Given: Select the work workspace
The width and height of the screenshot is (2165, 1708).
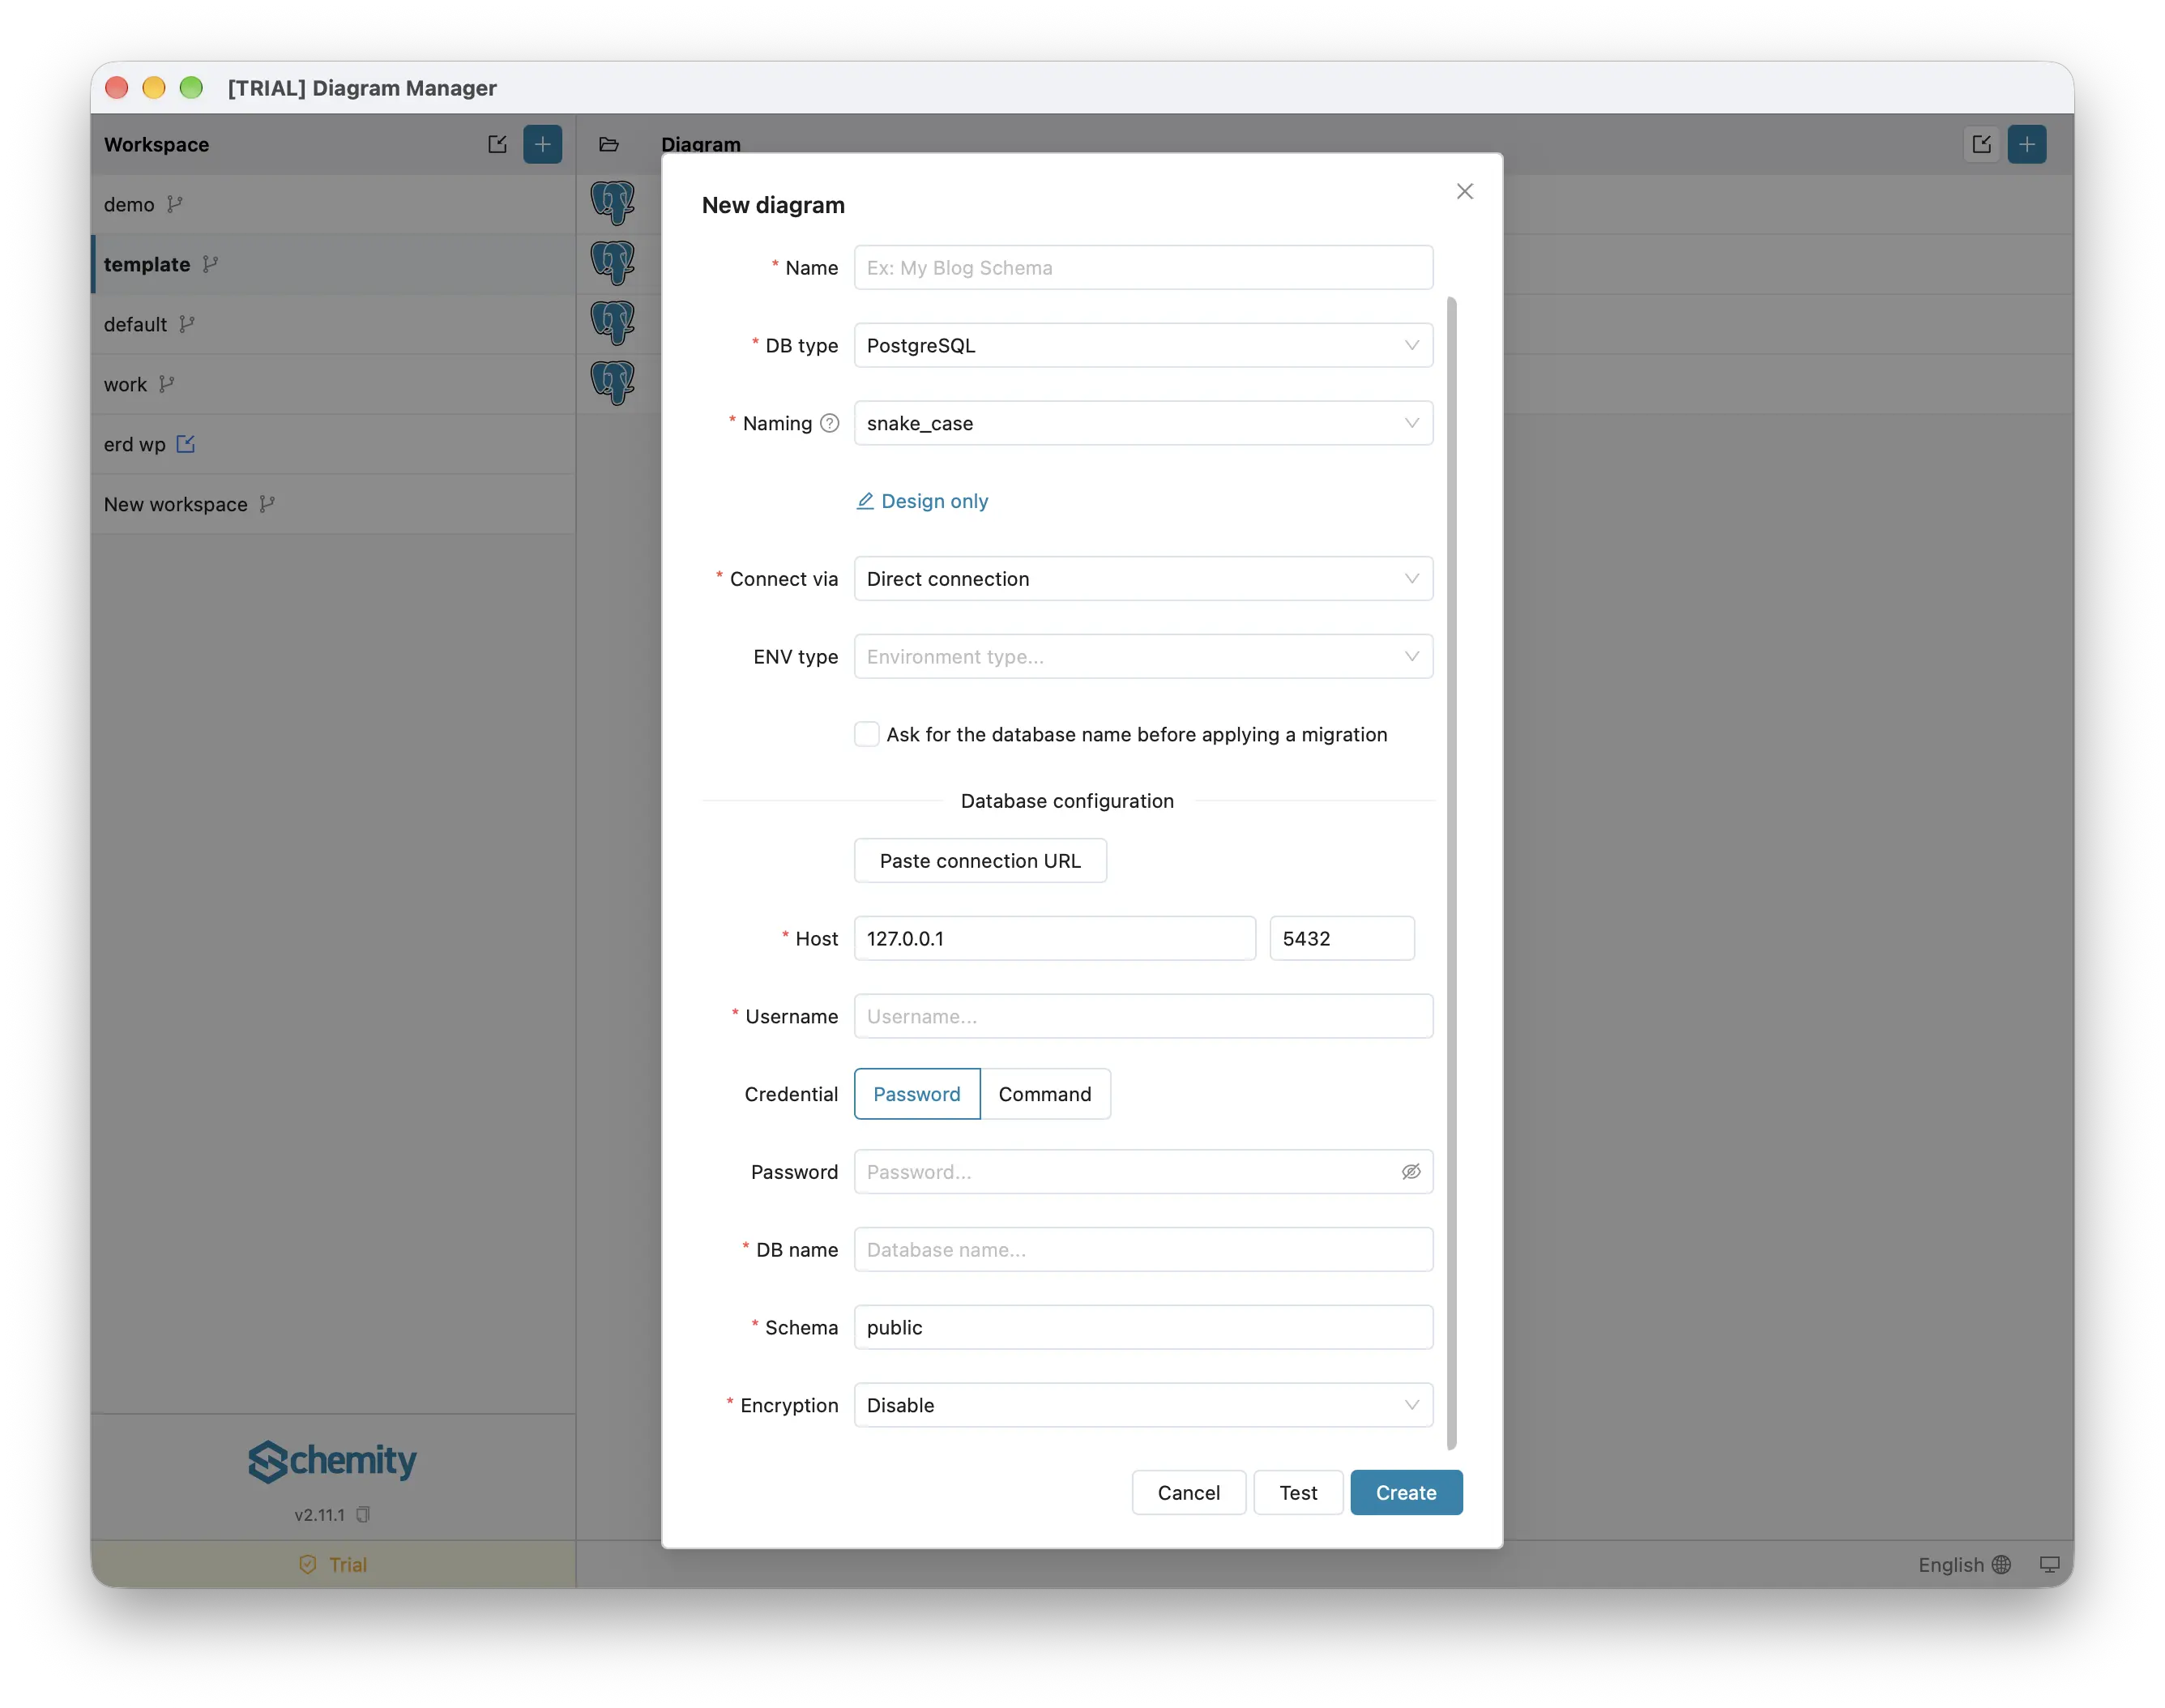Looking at the screenshot, I should click(x=333, y=384).
